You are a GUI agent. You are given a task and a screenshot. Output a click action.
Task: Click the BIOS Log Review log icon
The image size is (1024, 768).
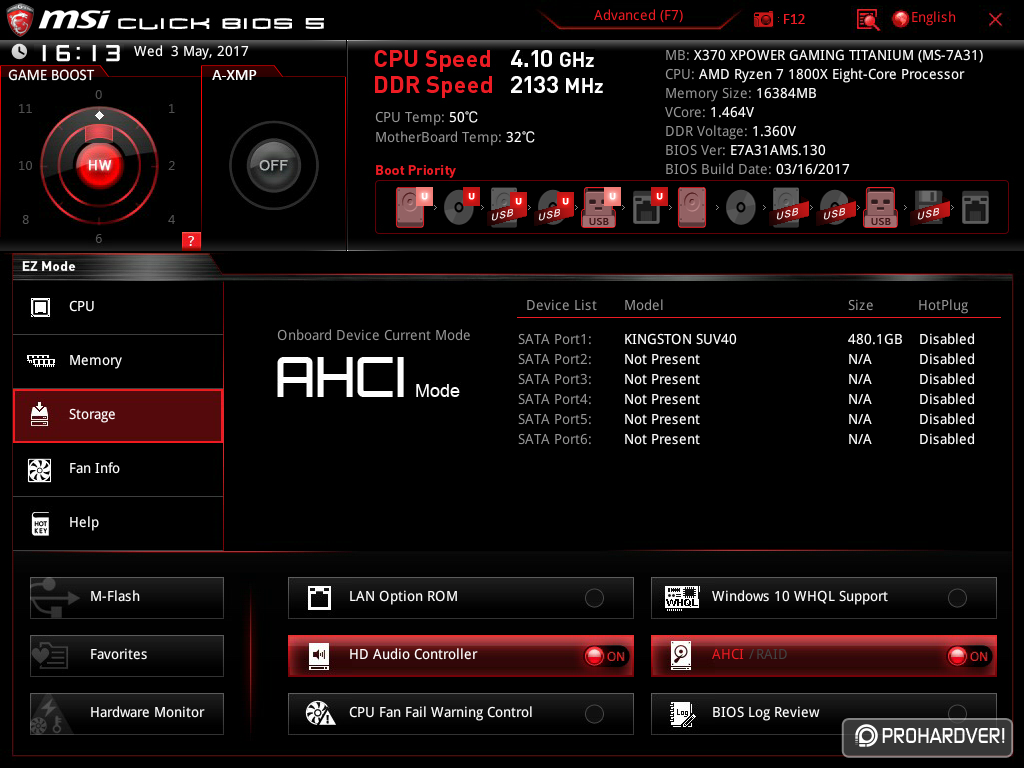coord(682,714)
